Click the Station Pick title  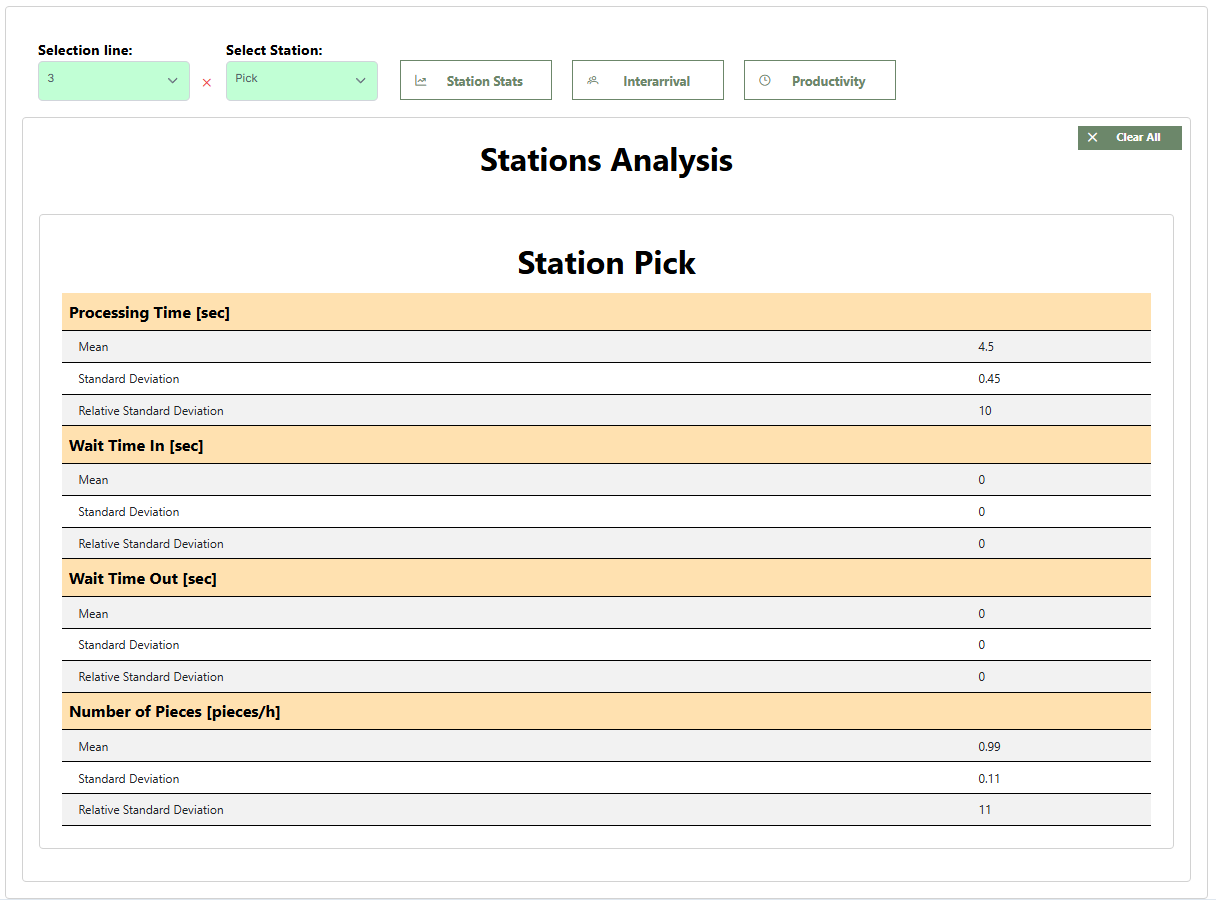(606, 263)
